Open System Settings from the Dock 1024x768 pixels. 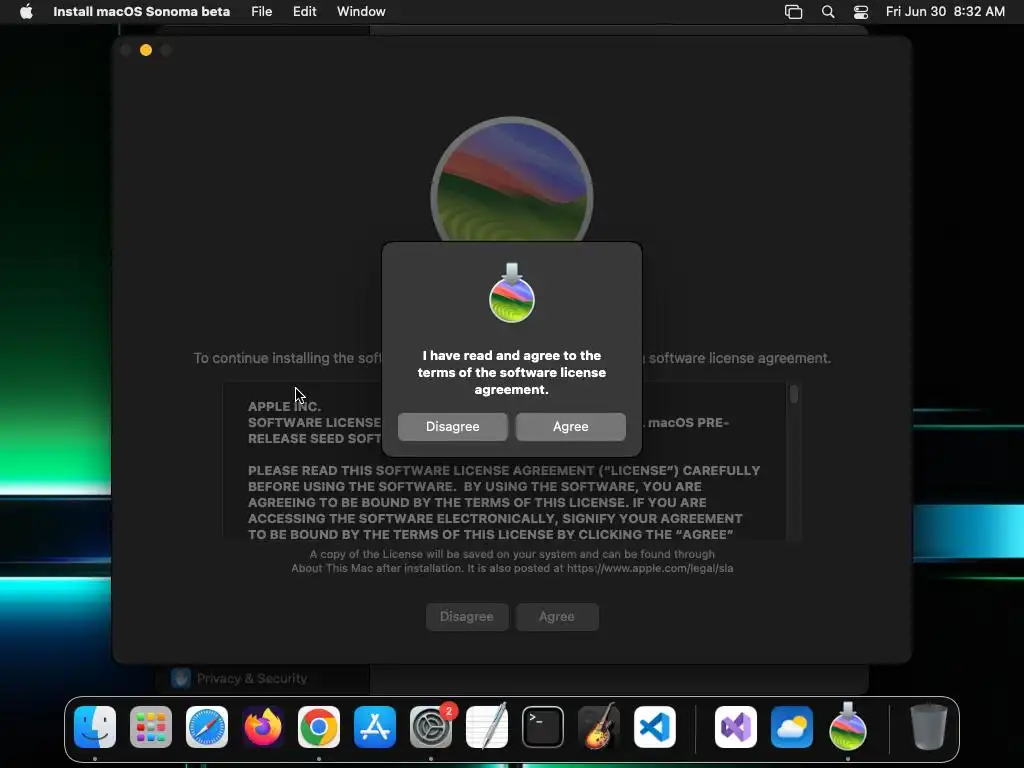[x=431, y=727]
